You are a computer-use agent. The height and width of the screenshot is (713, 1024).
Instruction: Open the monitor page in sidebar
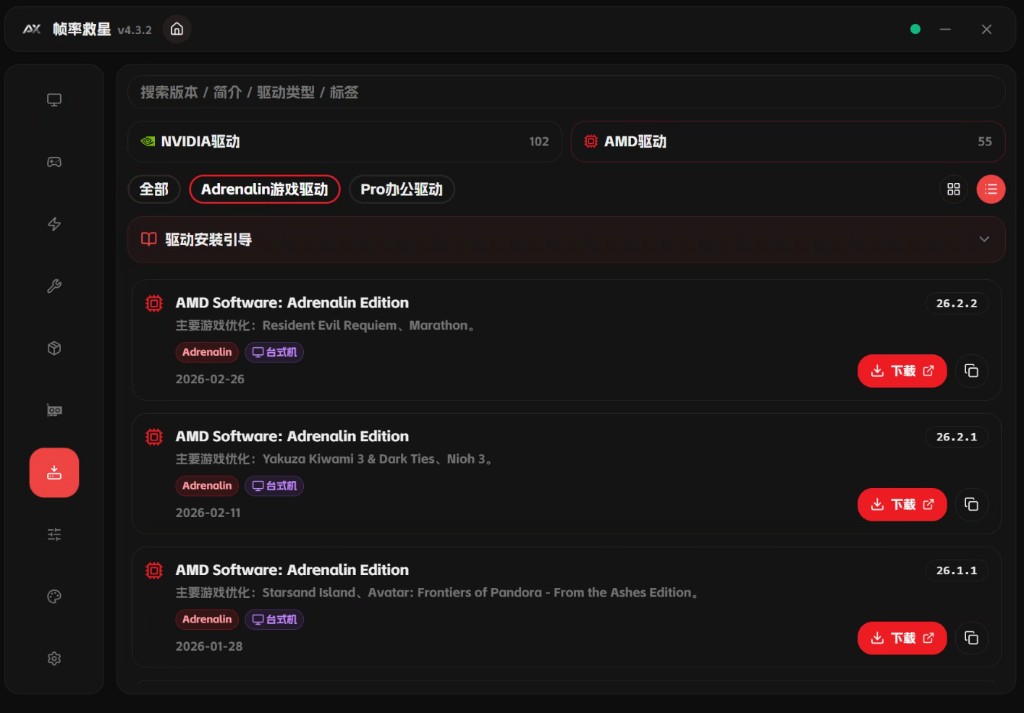pyautogui.click(x=54, y=100)
